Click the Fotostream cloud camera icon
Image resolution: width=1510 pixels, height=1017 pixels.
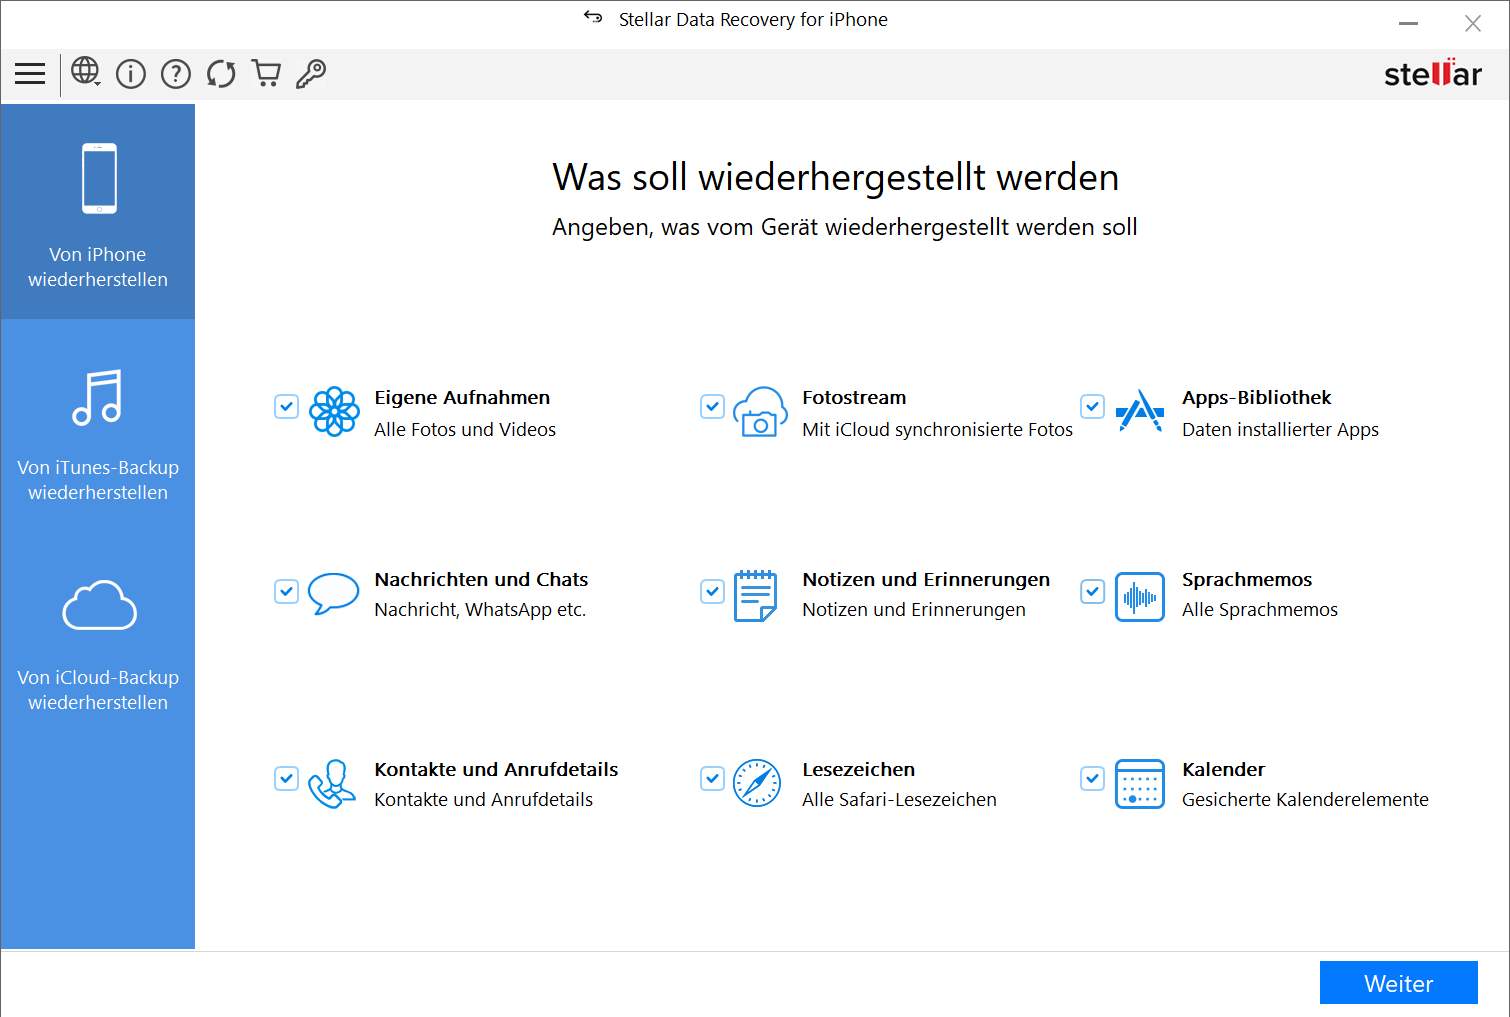click(760, 412)
